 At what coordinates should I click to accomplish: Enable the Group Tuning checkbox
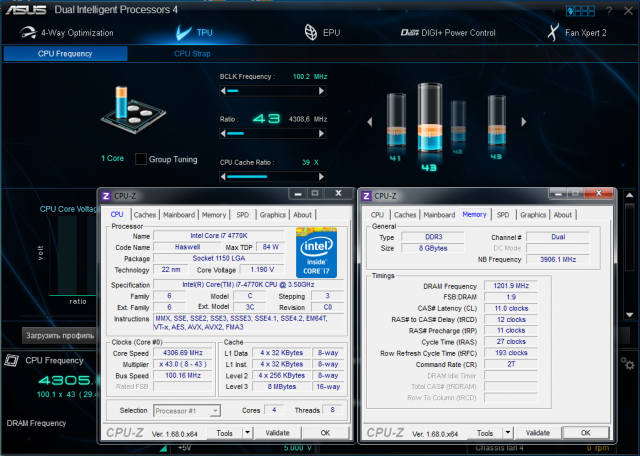pyautogui.click(x=141, y=159)
